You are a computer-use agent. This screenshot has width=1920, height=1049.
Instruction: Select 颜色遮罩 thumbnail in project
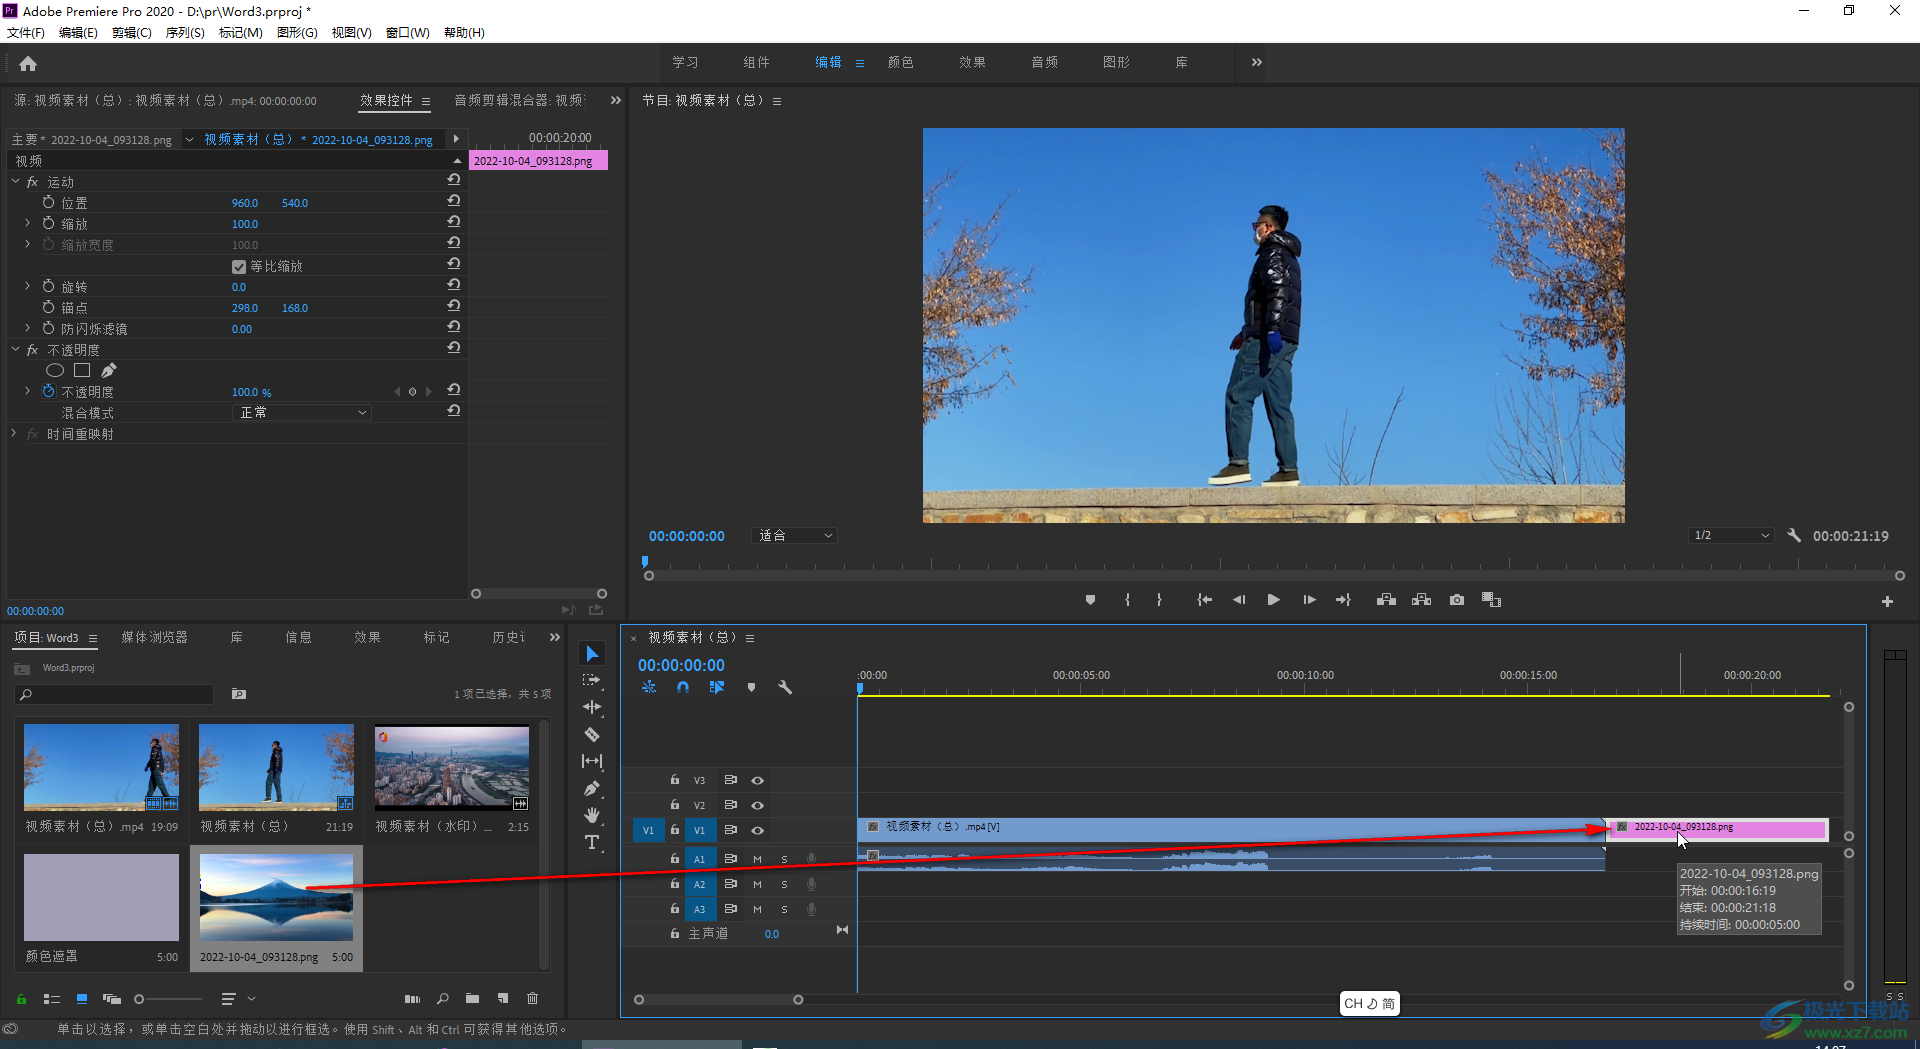click(101, 897)
